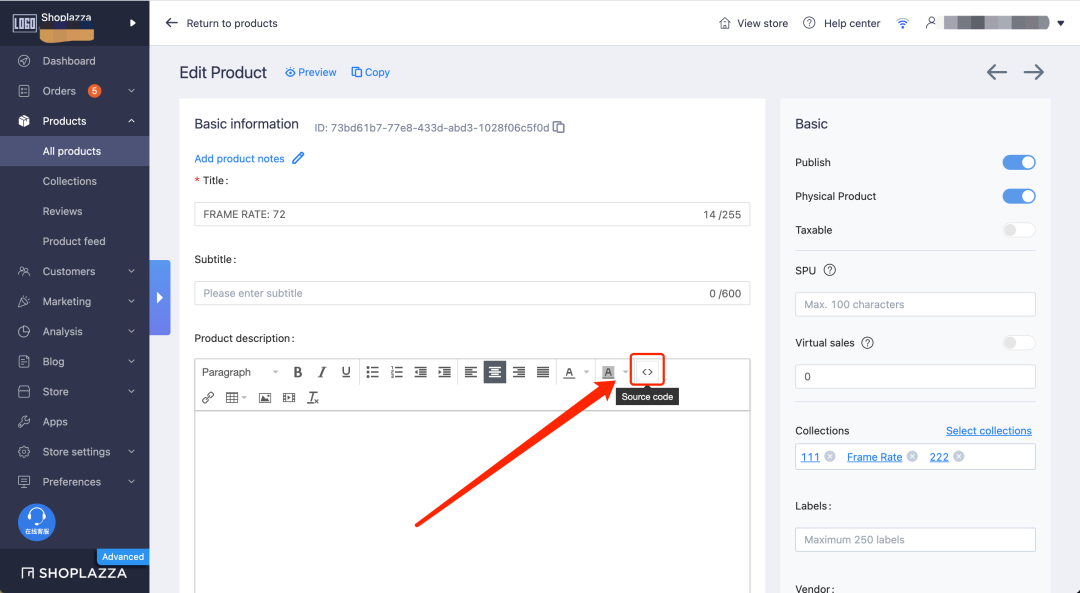Insert a numbered list
Viewport: 1080px width, 593px height.
point(397,372)
